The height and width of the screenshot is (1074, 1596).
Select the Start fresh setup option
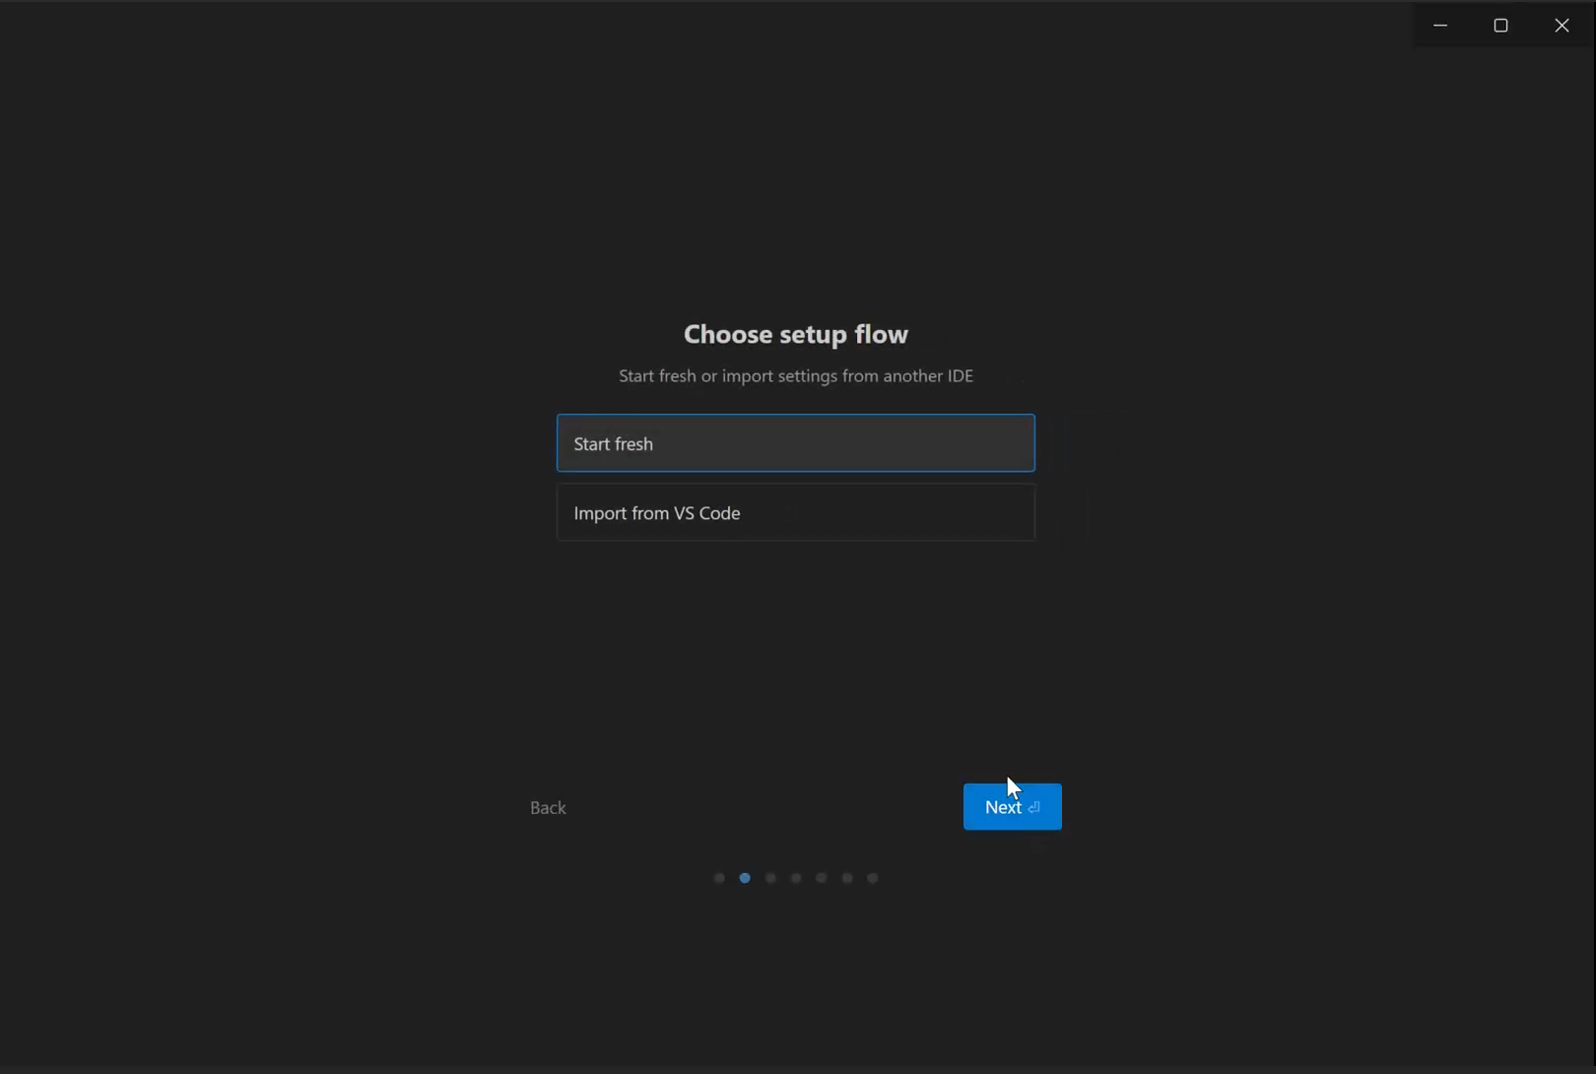pyautogui.click(x=795, y=443)
